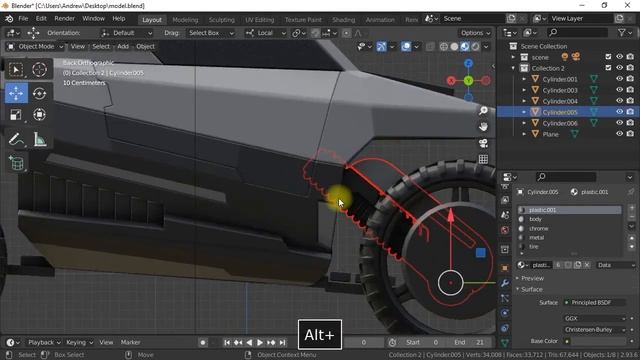Select the Move tool
The height and width of the screenshot is (360, 640).
[16, 93]
